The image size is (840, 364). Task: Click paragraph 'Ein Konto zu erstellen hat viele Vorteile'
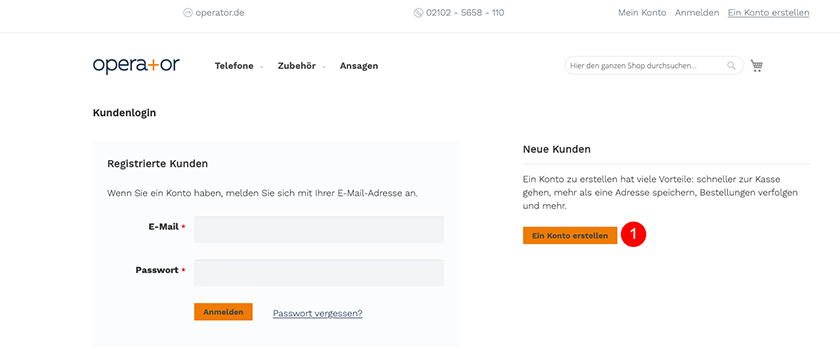tap(661, 192)
